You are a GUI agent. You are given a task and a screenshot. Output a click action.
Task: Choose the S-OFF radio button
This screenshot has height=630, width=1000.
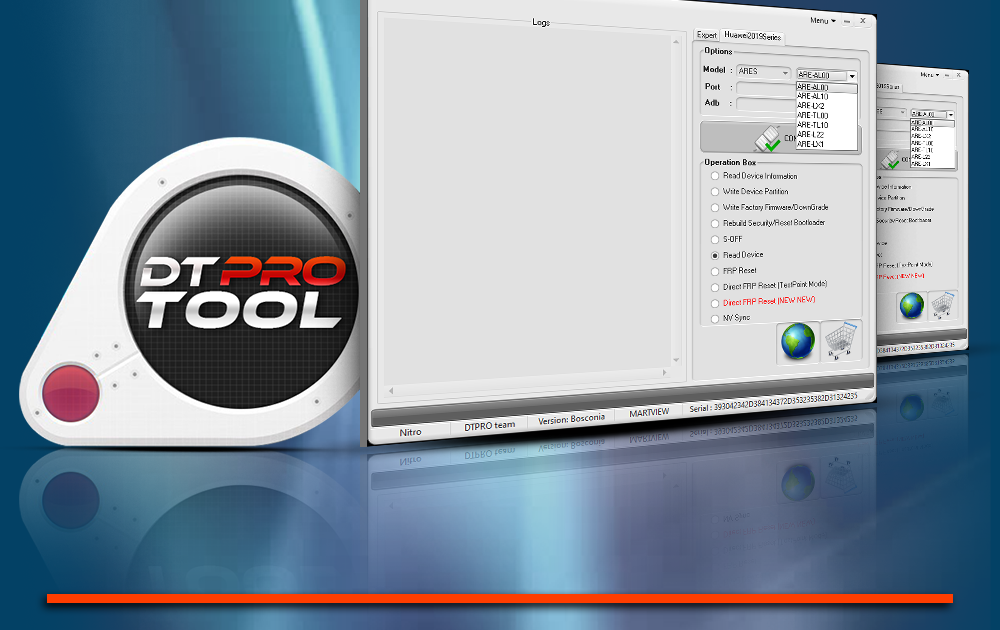pos(715,240)
